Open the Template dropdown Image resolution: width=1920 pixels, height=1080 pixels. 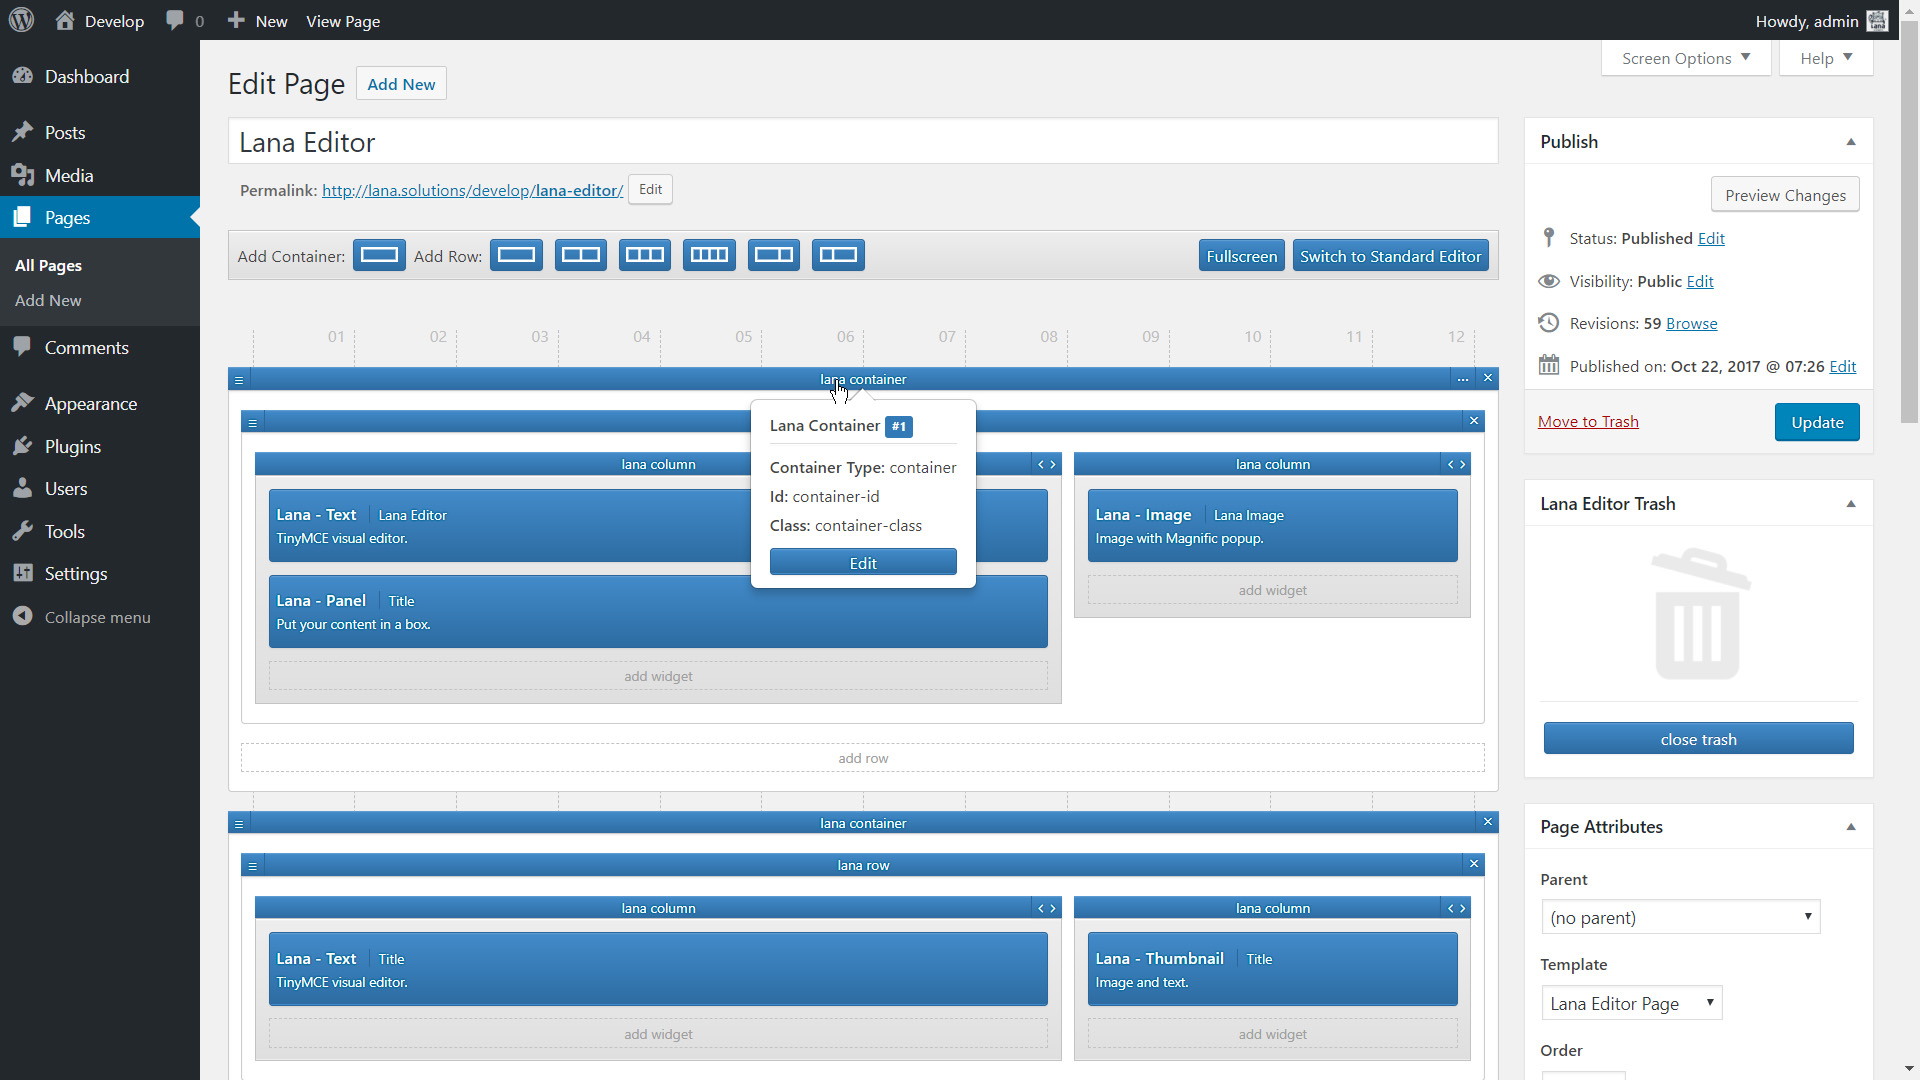tap(1631, 1003)
